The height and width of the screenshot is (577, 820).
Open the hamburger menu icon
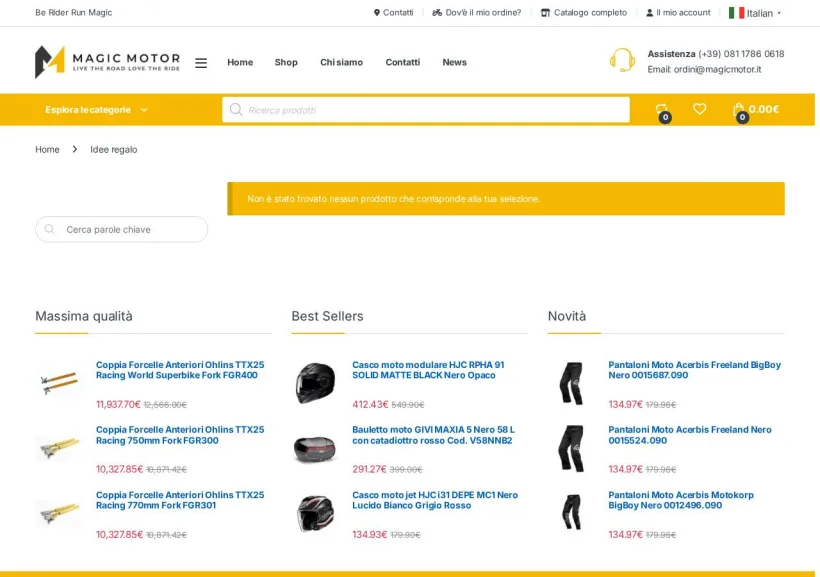pos(201,63)
